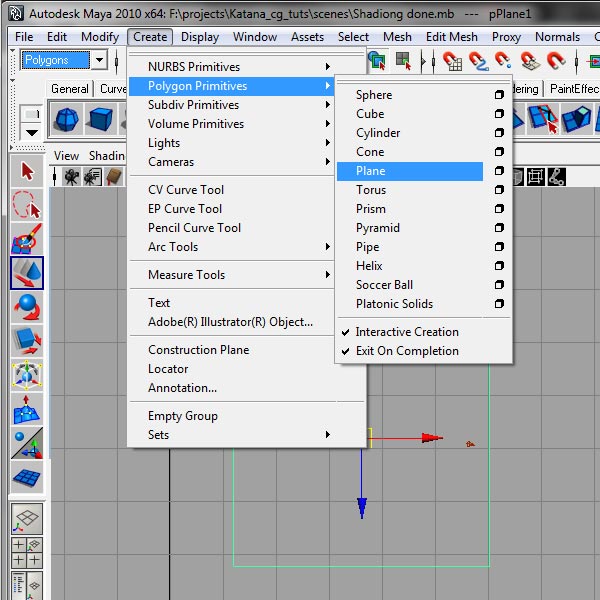Open Plane options box
Image resolution: width=600 pixels, height=600 pixels.
tap(499, 171)
